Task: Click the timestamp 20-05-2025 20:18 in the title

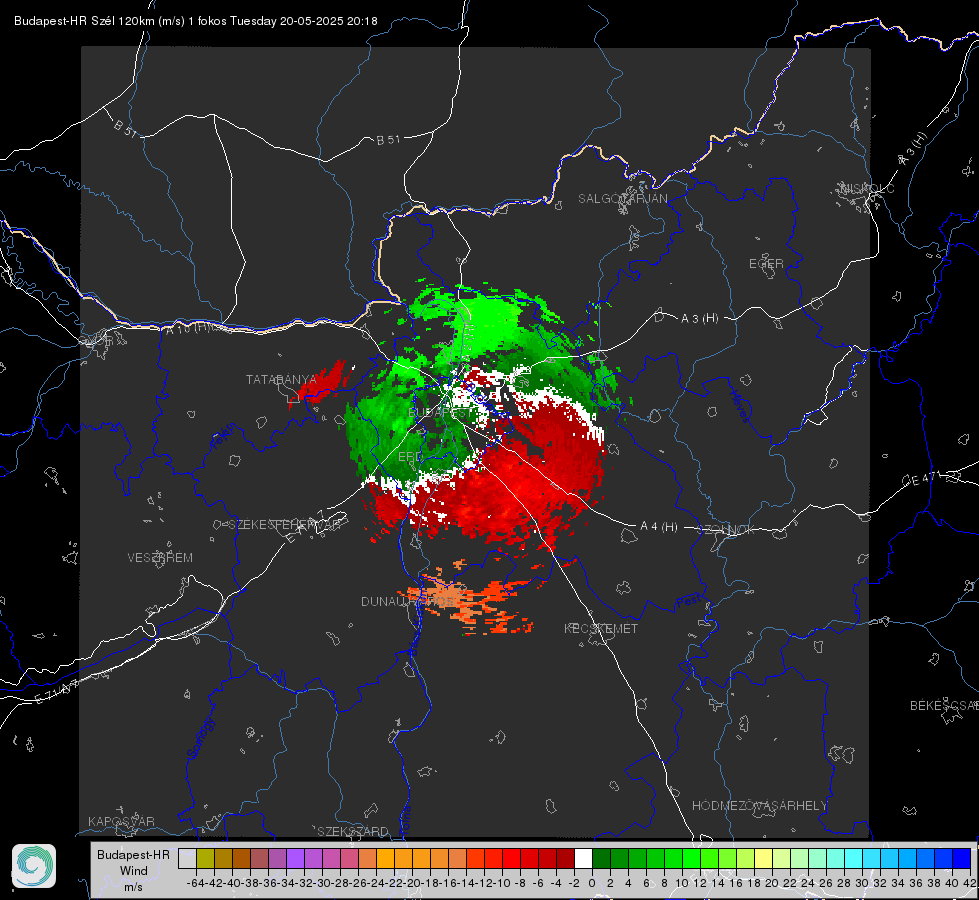Action: (328, 21)
